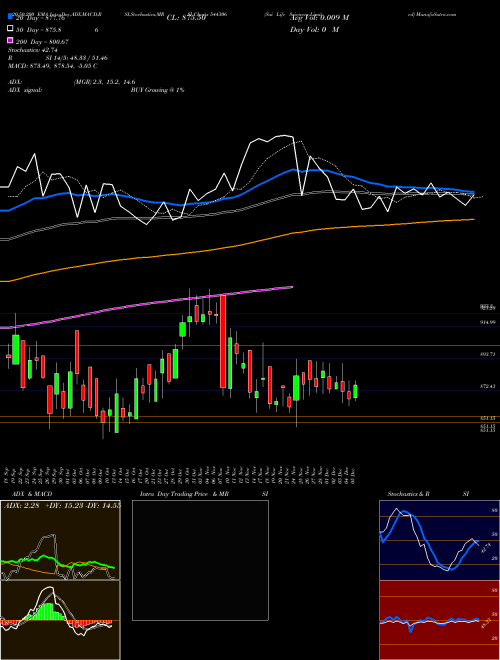Image resolution: width=500 pixels, height=660 pixels.
Task: Click the magenta 200 Day line over candles
Action: (146, 306)
